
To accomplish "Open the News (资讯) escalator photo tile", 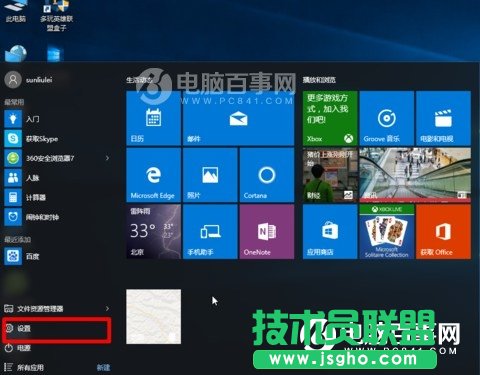I will click(x=415, y=175).
